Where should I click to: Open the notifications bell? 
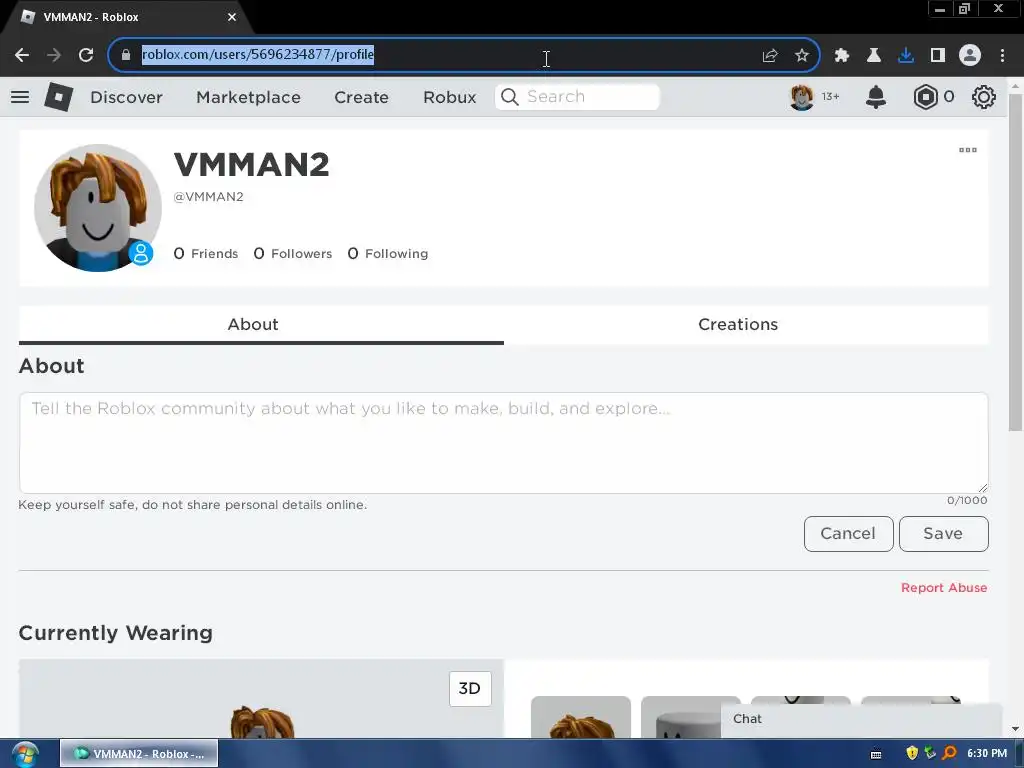[876, 97]
